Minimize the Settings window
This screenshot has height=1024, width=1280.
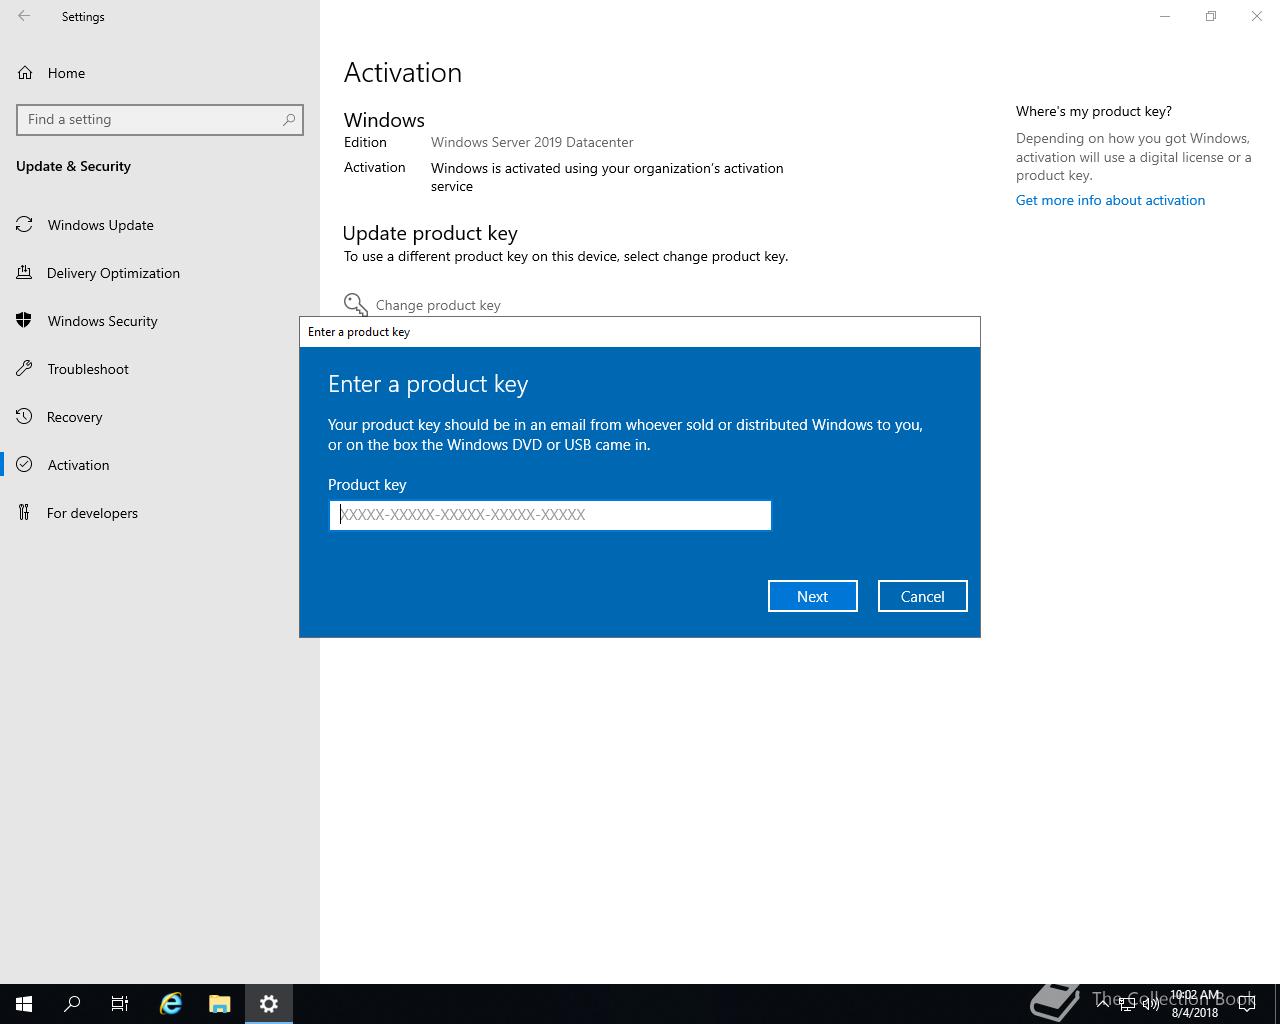[x=1165, y=16]
